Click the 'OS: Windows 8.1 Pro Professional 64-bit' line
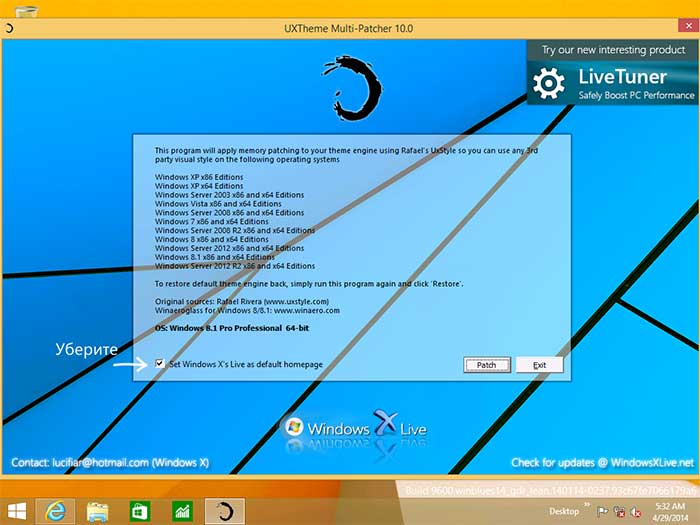700x525 pixels. 232,328
